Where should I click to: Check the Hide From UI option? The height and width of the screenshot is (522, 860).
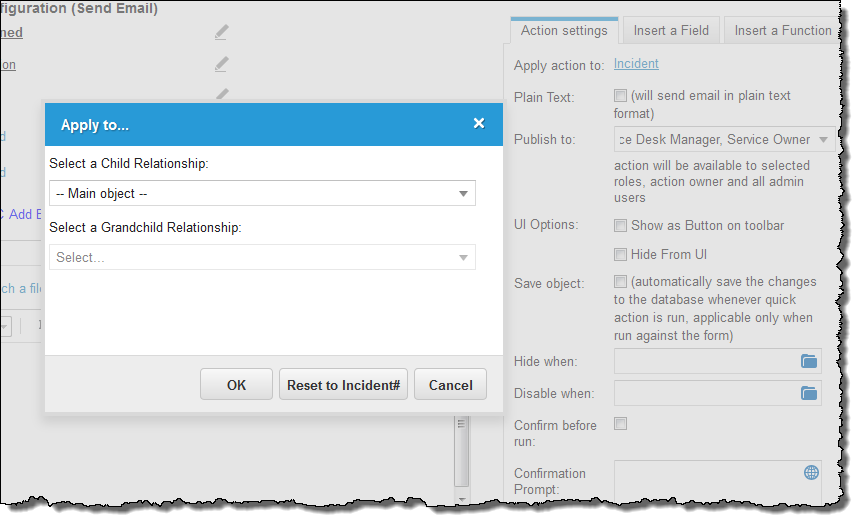point(620,254)
